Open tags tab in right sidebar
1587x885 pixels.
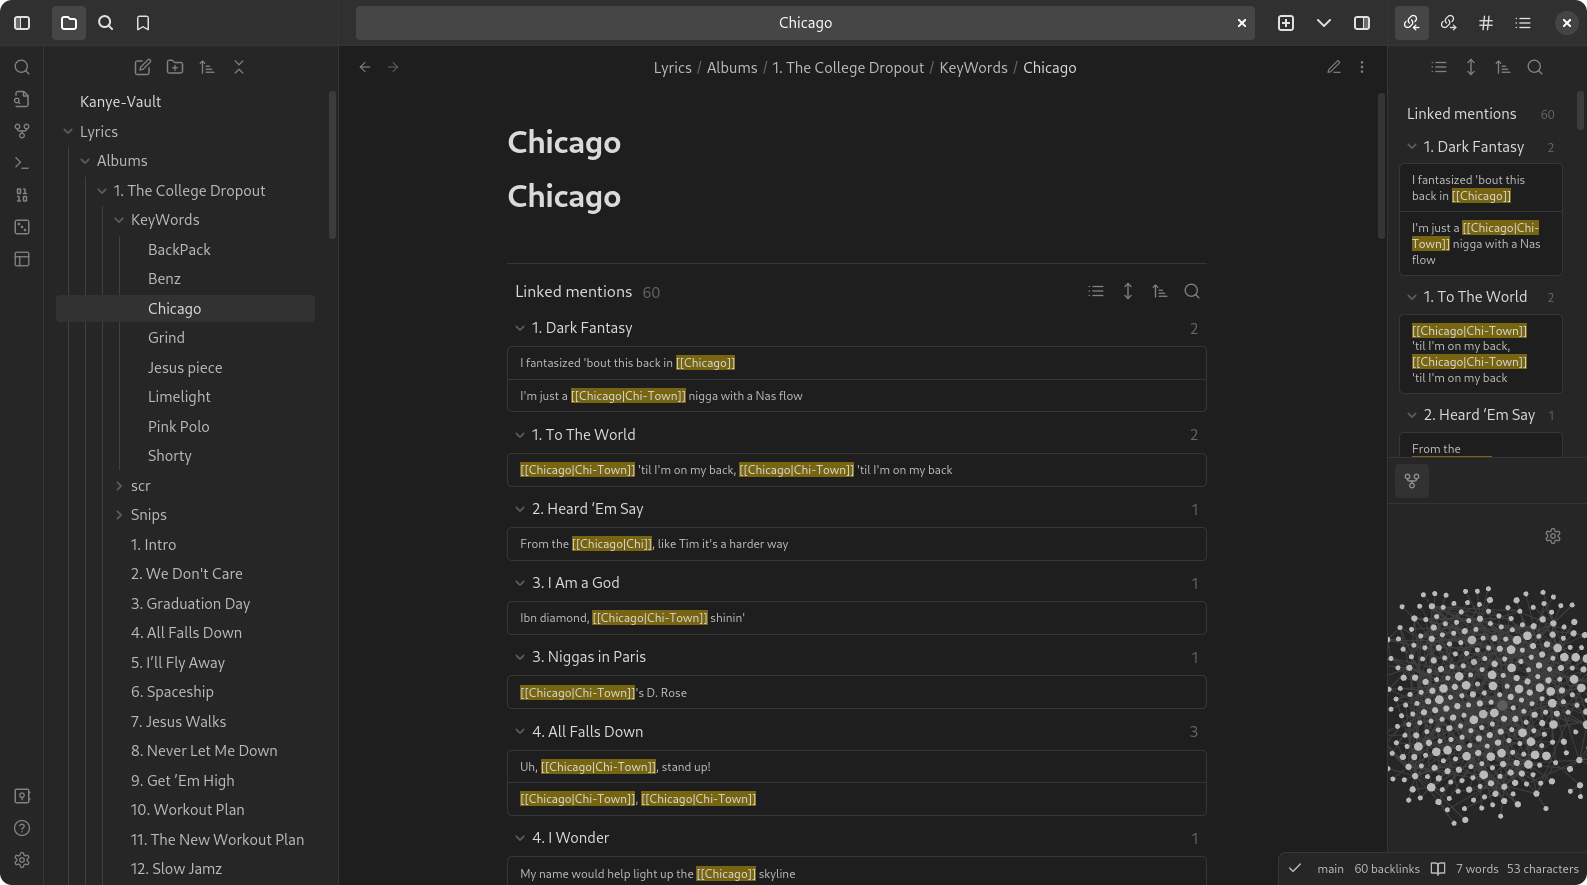(1486, 23)
